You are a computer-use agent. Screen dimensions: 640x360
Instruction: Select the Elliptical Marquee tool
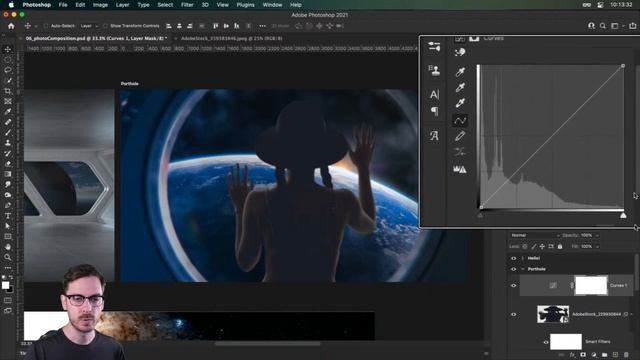[8, 60]
